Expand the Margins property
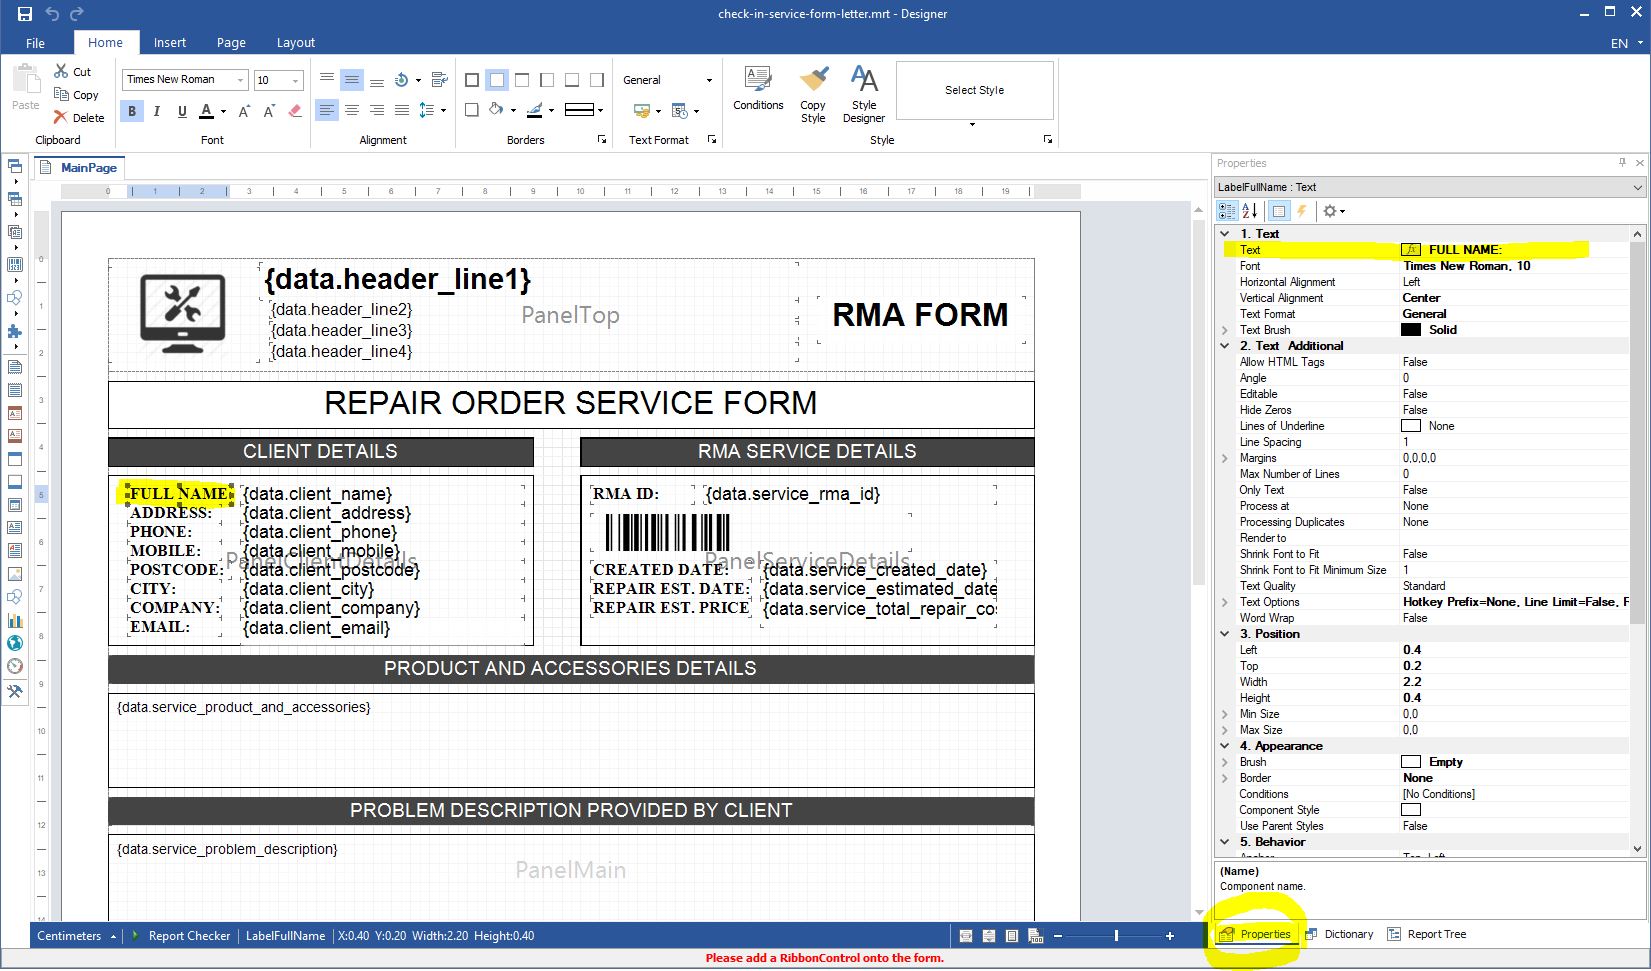 (1225, 458)
